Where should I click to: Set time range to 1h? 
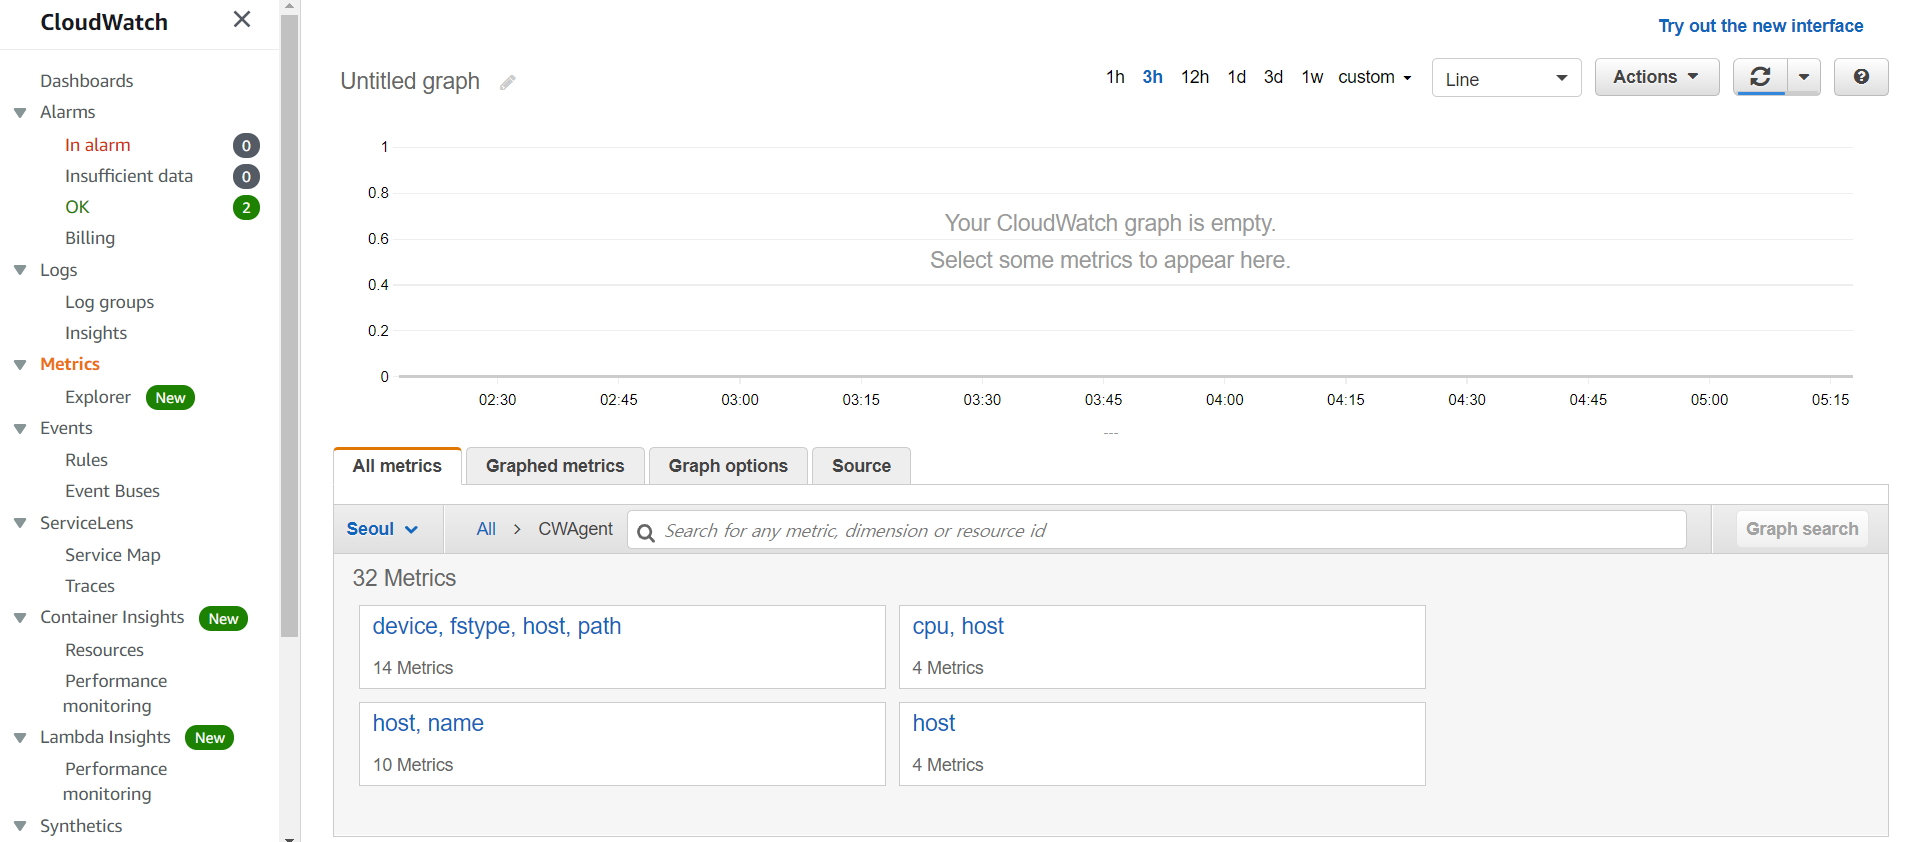[1115, 77]
